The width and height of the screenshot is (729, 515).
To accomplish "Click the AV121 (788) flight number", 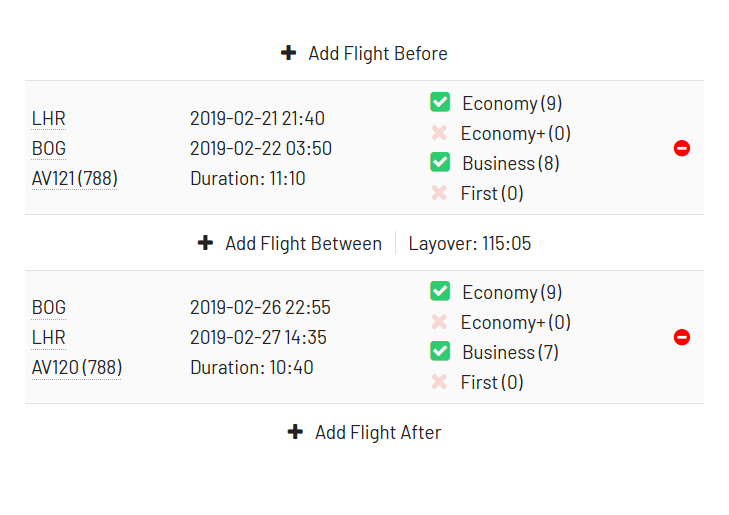I will point(74,178).
